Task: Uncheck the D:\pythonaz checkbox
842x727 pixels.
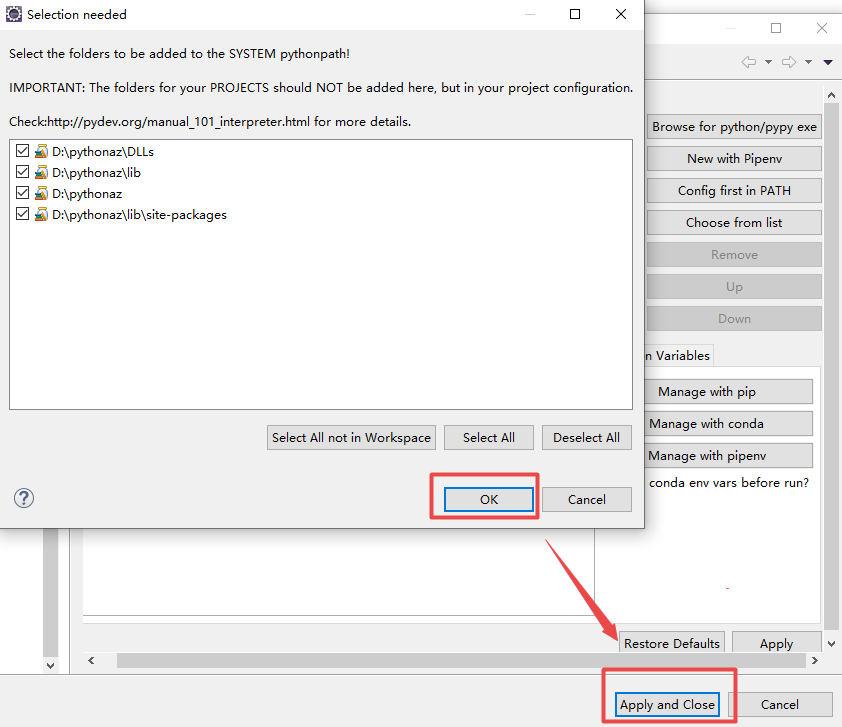Action: pos(23,193)
